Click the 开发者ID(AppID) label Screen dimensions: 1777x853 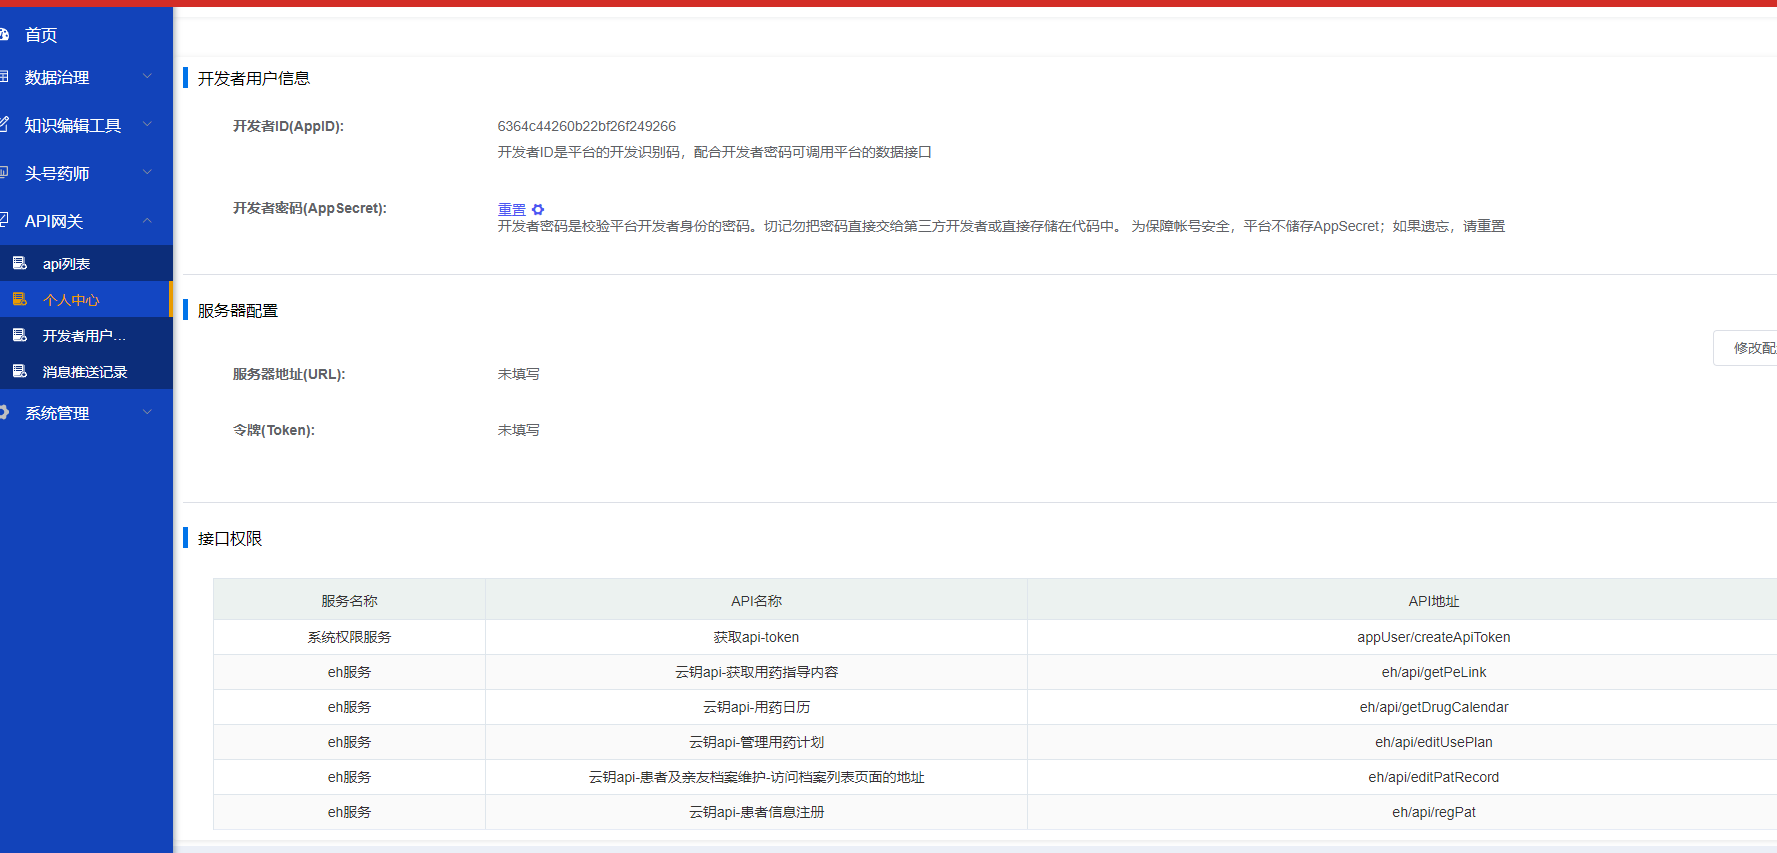(288, 126)
